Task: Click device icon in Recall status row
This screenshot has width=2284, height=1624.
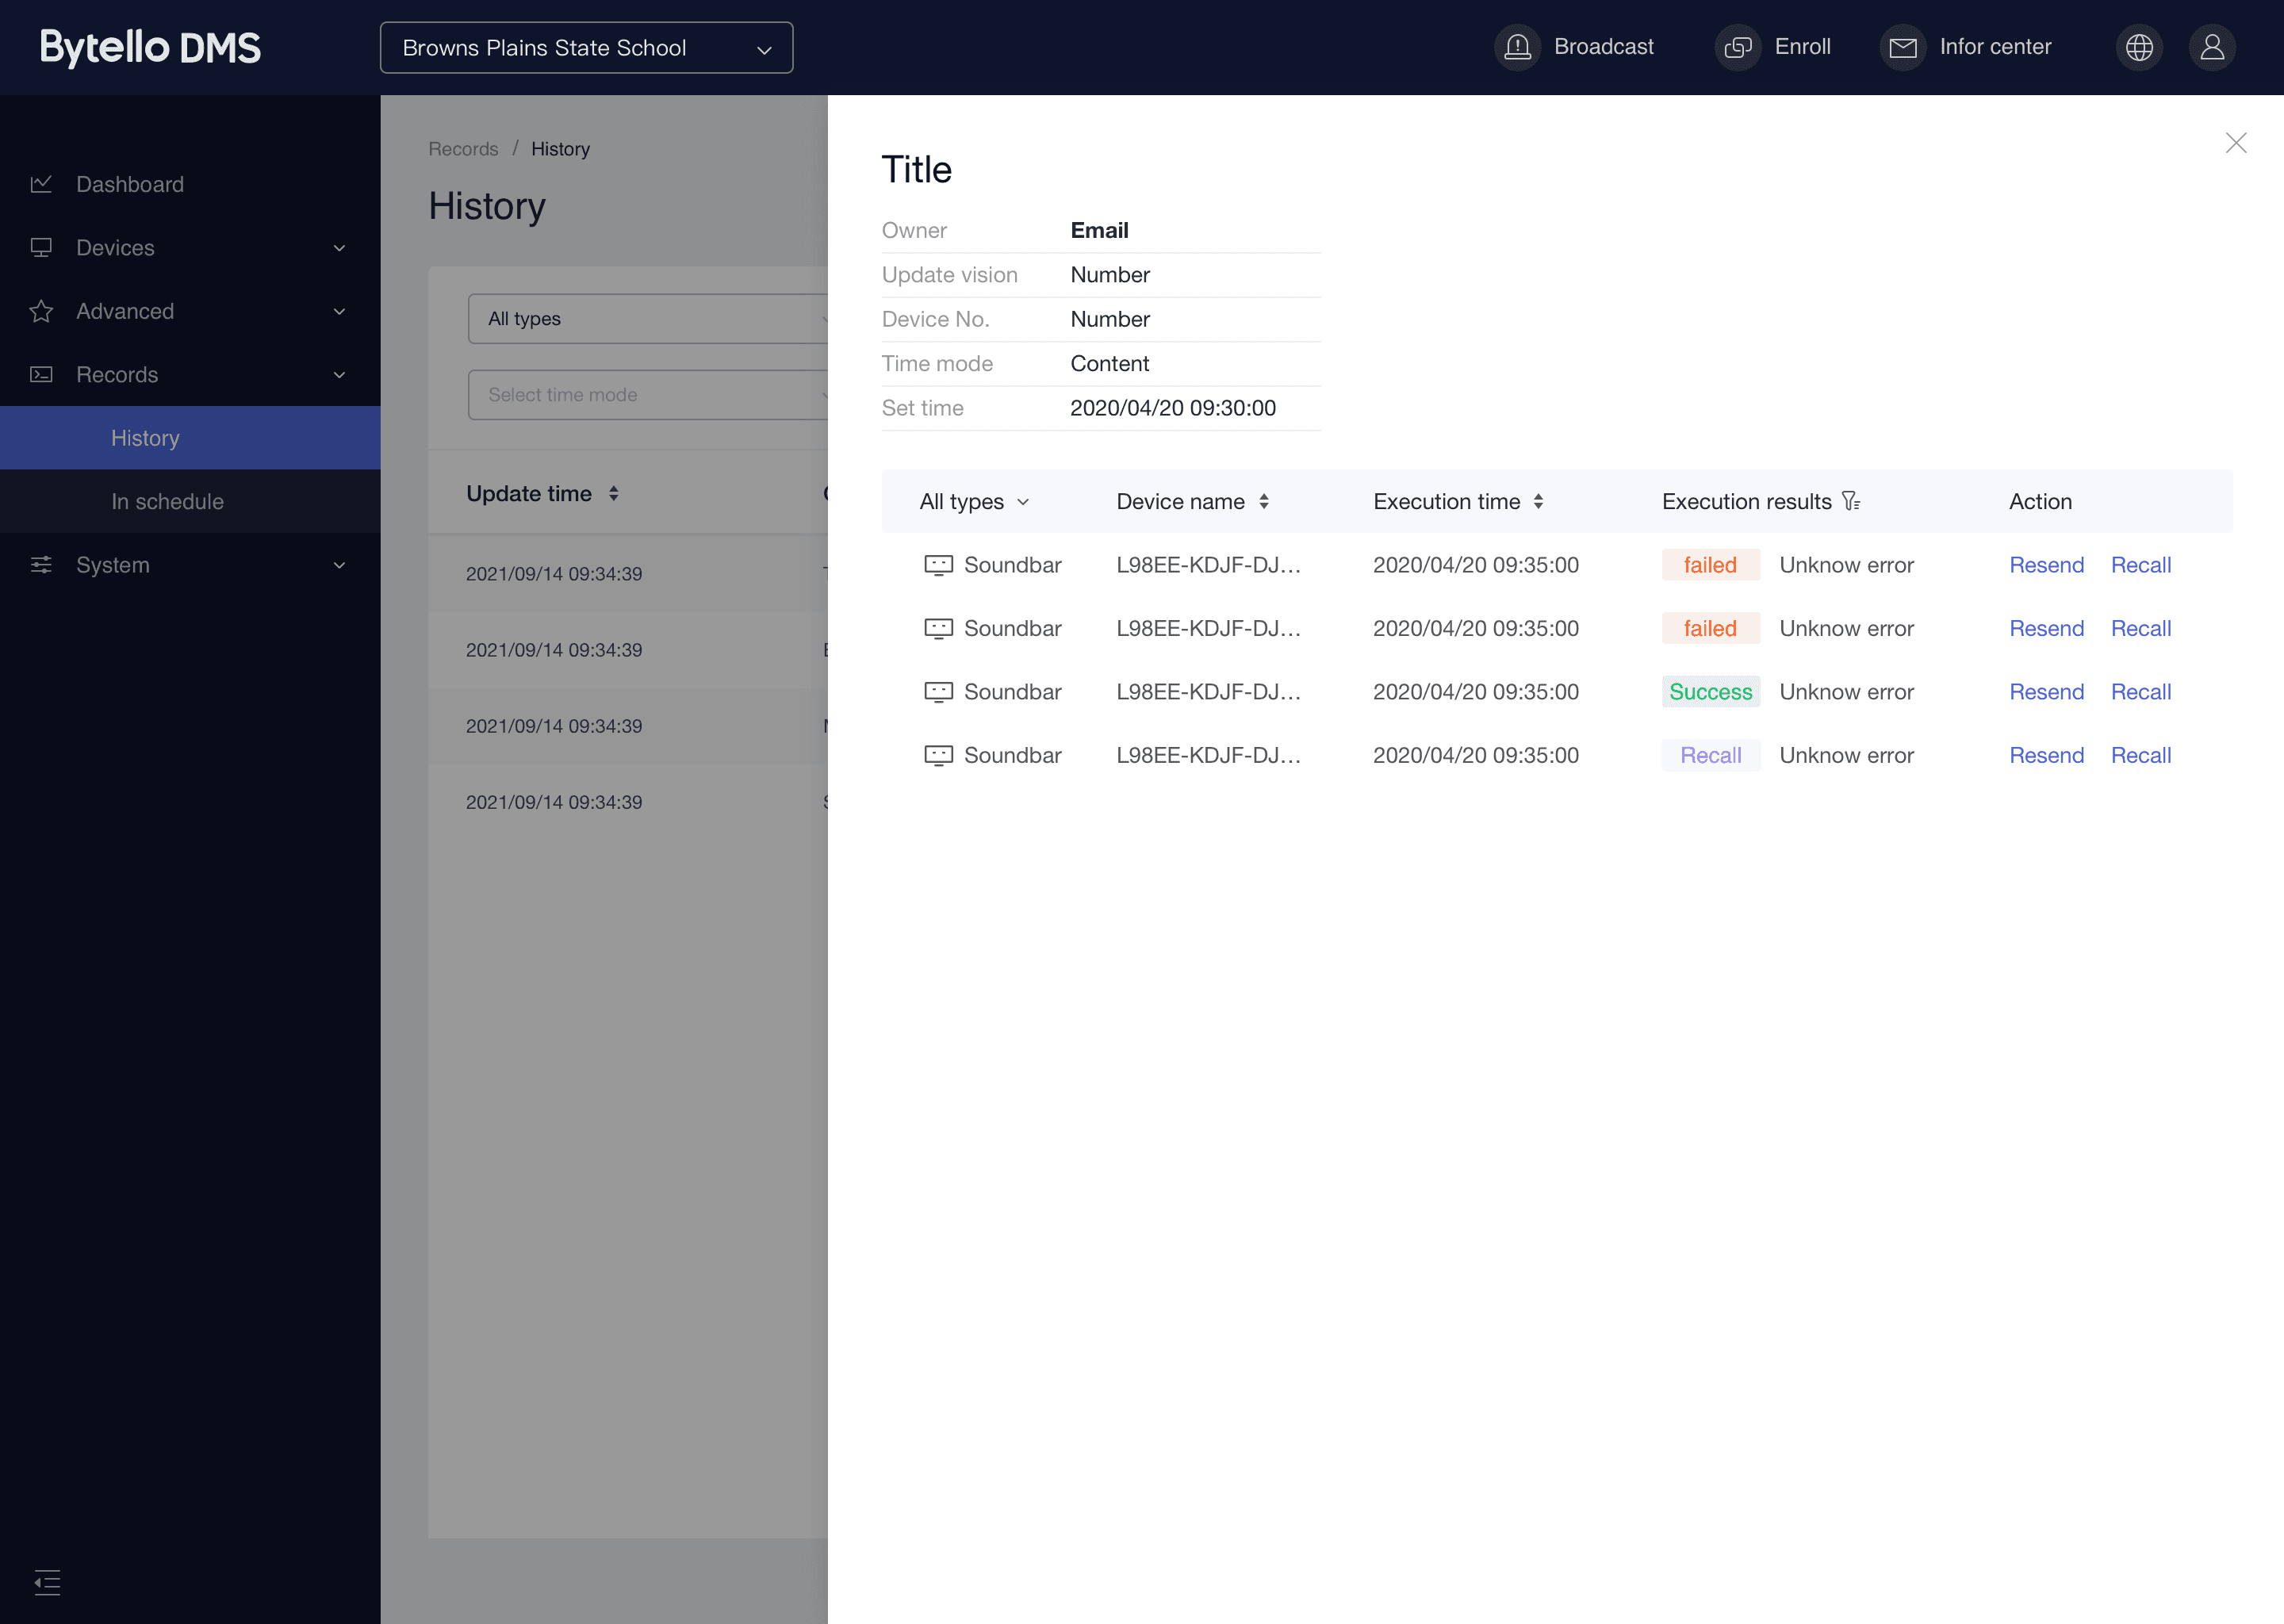Action: tap(938, 756)
